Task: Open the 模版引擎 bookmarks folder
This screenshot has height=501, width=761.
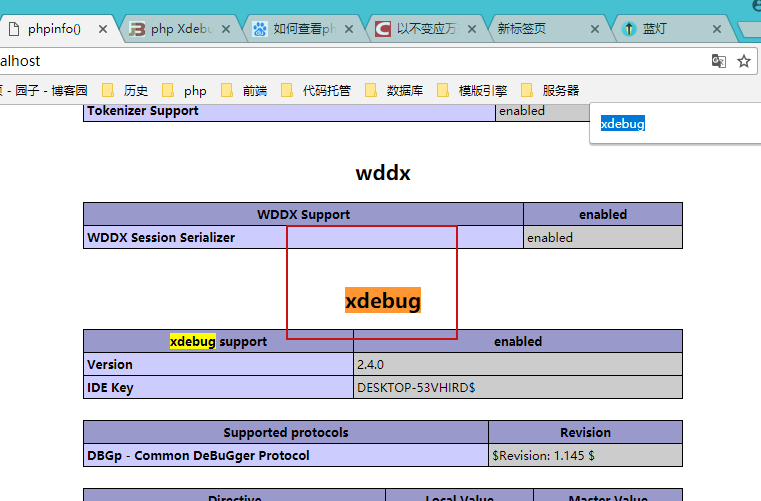Action: (x=472, y=90)
